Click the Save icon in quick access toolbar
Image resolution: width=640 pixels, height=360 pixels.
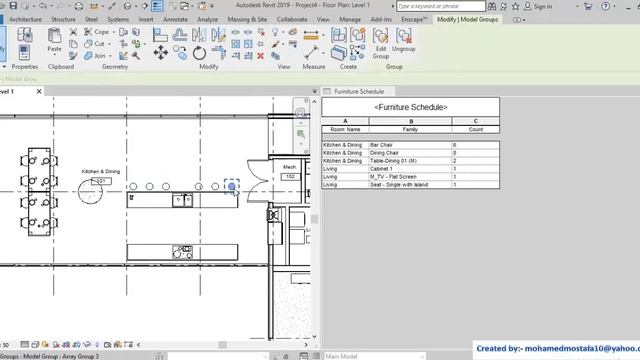coord(13,6)
